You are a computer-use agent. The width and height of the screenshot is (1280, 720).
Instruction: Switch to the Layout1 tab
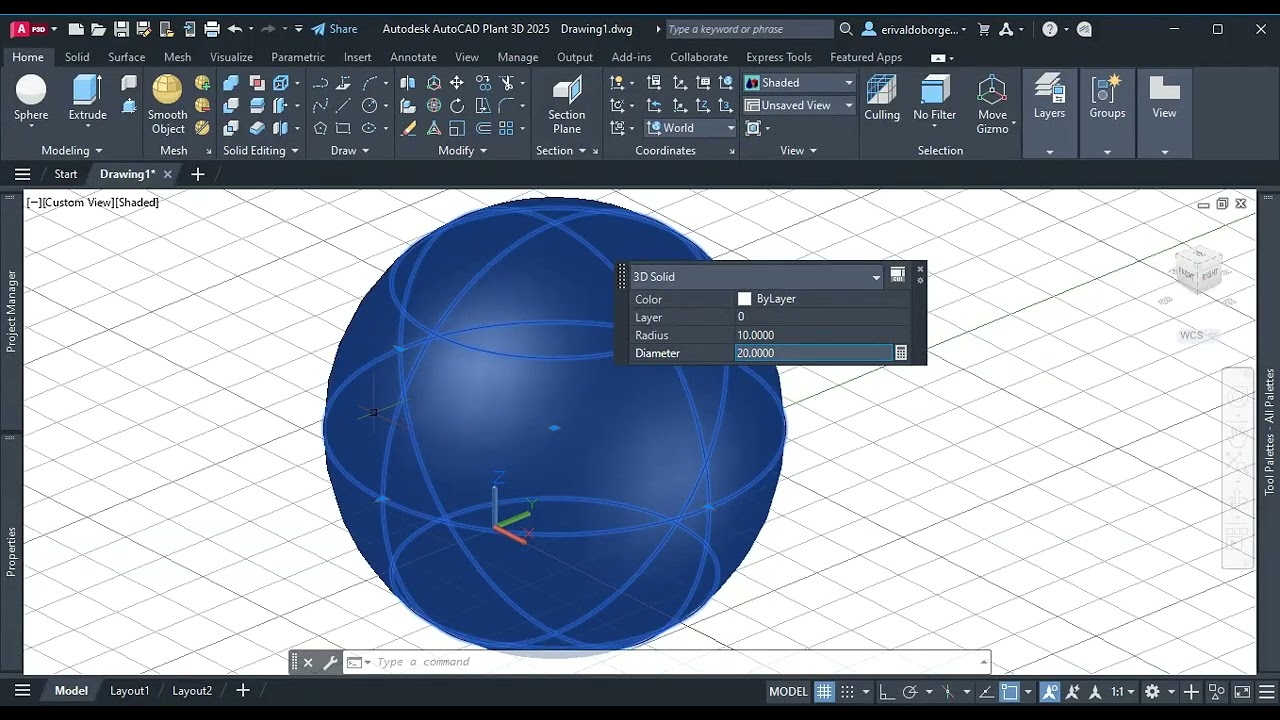click(x=130, y=690)
